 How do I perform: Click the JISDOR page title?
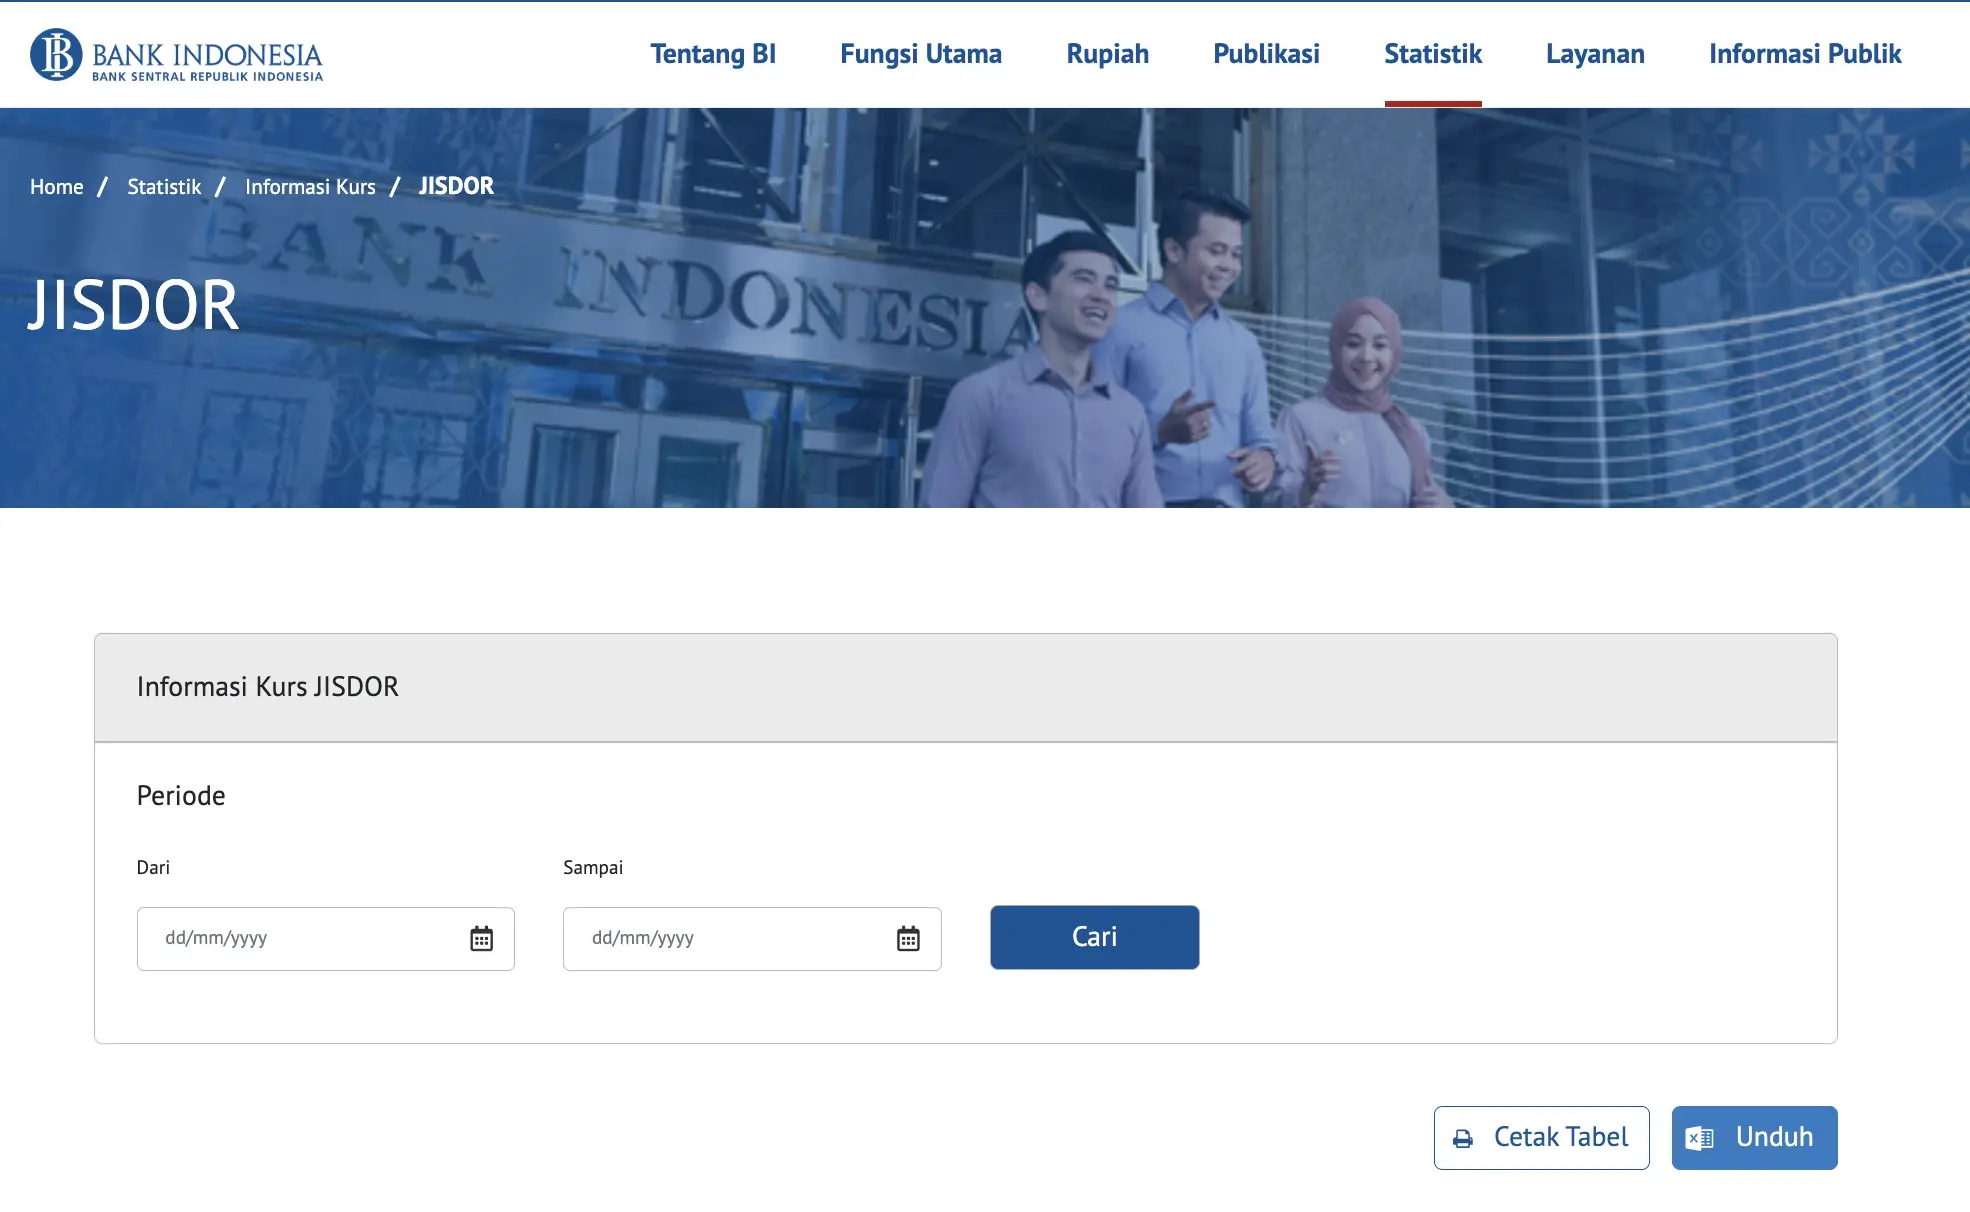(x=133, y=305)
